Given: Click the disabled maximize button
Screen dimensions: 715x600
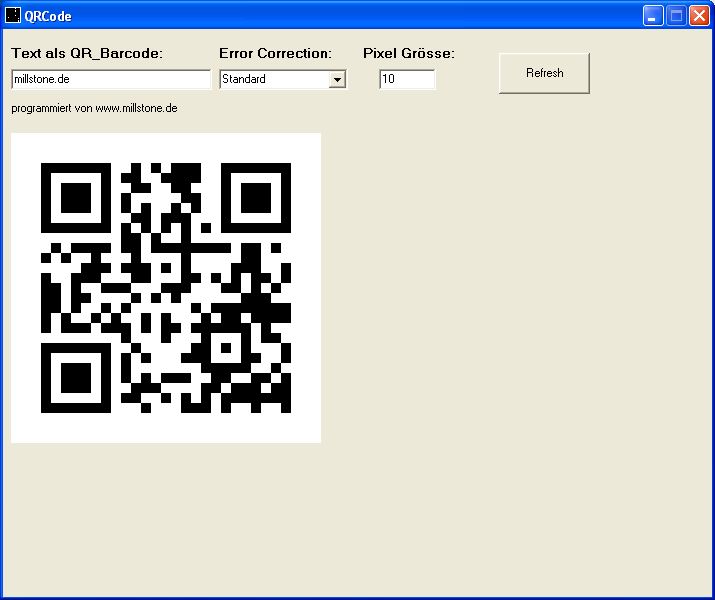Looking at the screenshot, I should click(x=676, y=16).
